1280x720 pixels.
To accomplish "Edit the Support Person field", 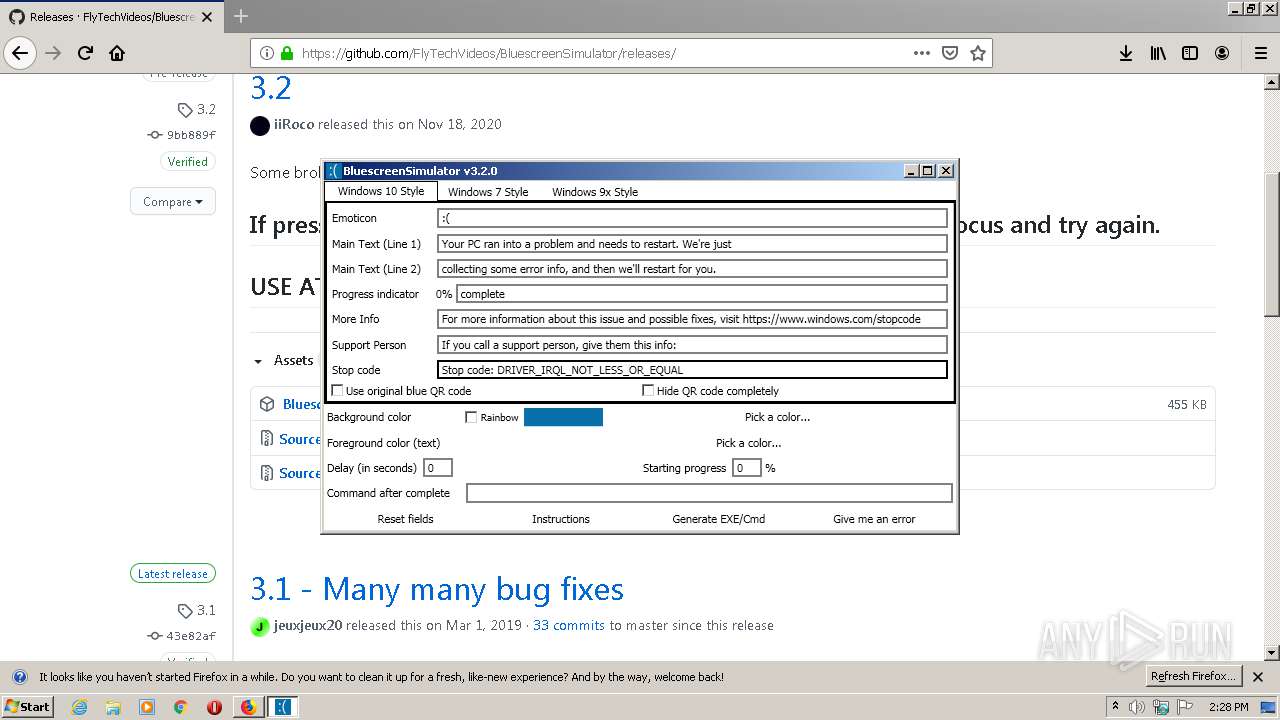I will click(x=692, y=344).
